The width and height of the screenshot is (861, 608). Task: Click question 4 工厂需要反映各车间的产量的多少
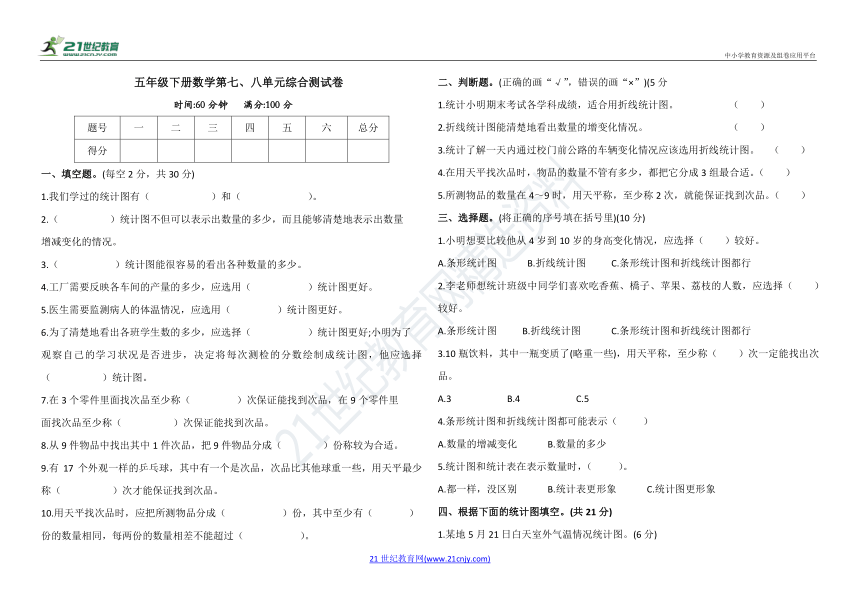pyautogui.click(x=208, y=287)
